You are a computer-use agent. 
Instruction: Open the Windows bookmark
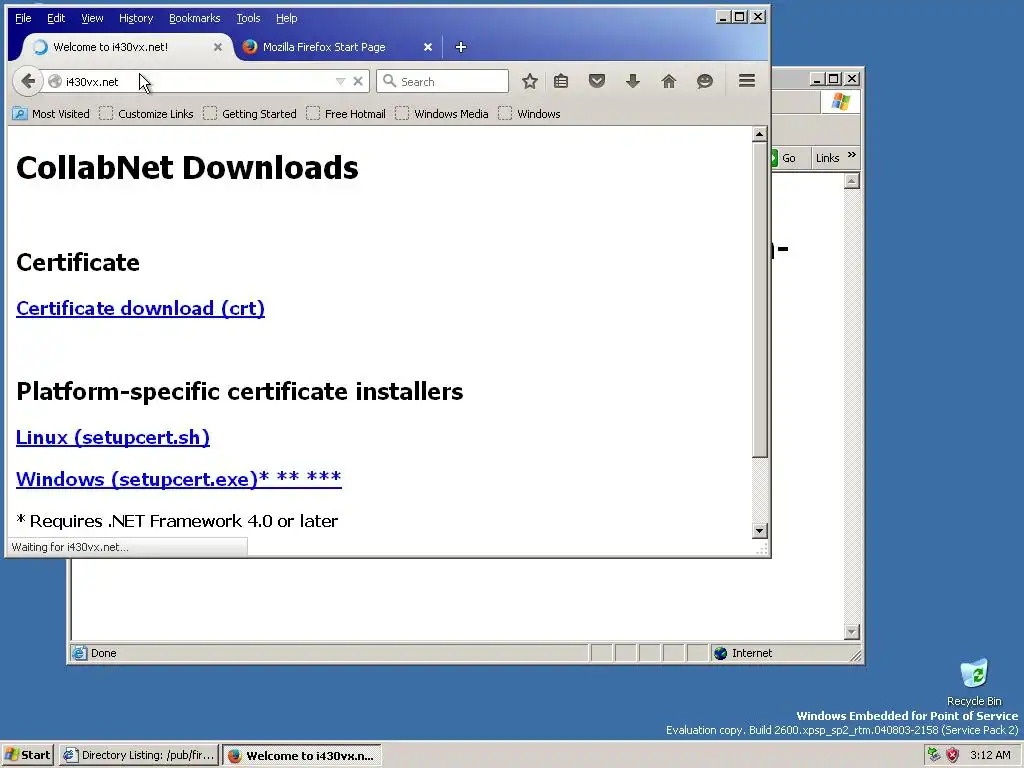(529, 114)
